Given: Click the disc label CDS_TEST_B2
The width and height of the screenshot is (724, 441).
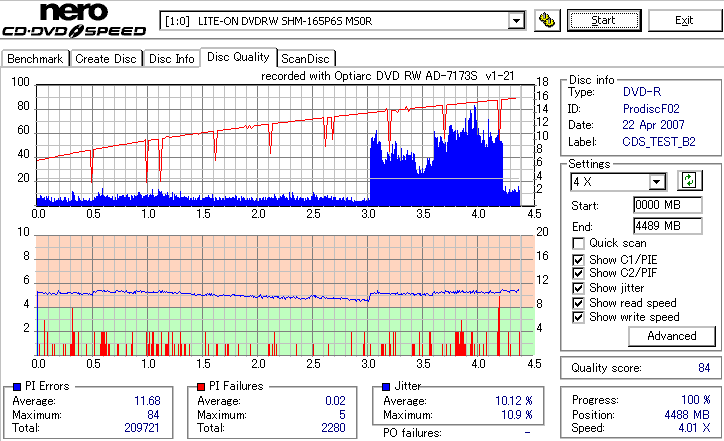Looking at the screenshot, I should coord(659,142).
